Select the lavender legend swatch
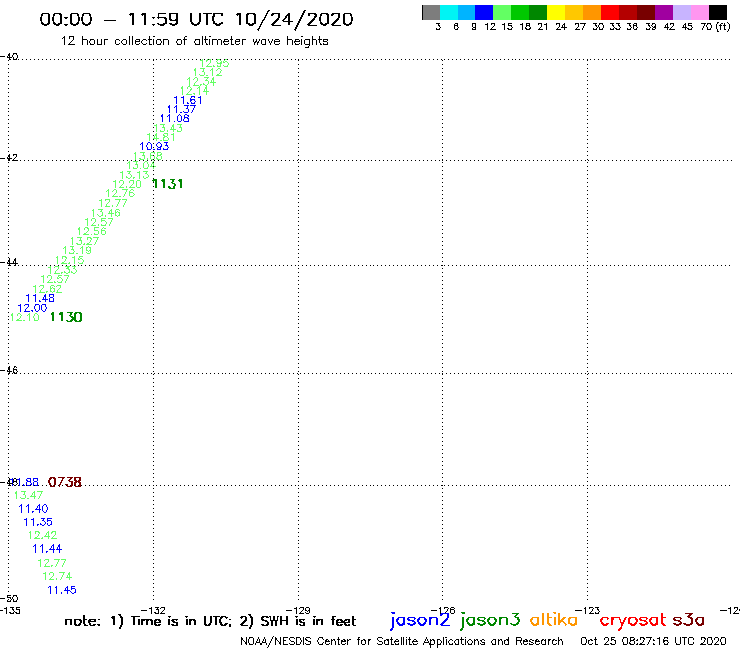740x650 pixels. (681, 12)
